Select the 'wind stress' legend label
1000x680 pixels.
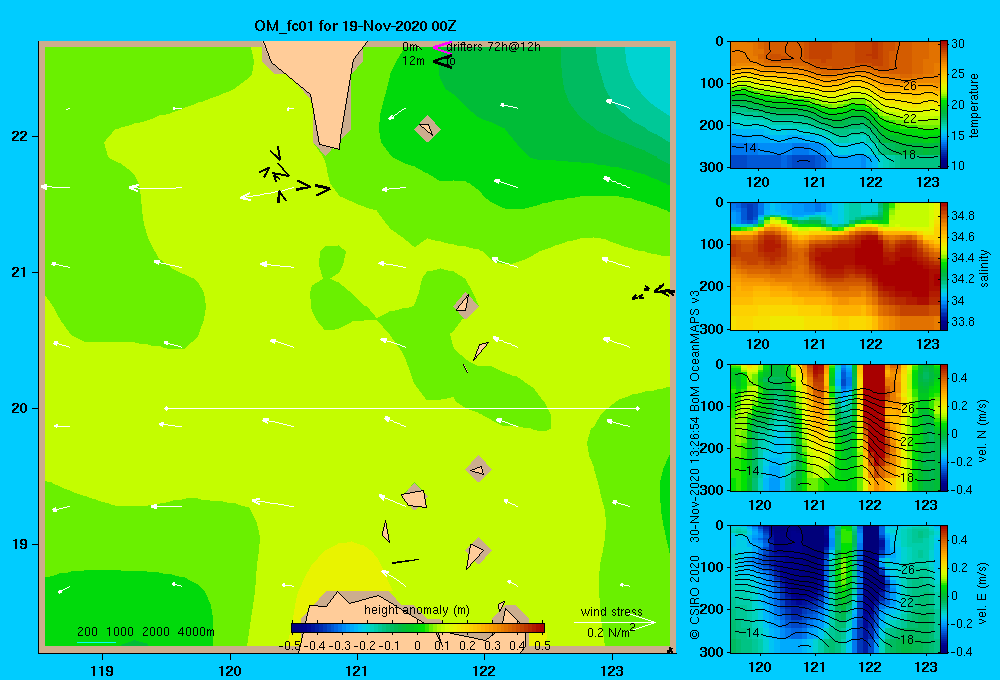pyautogui.click(x=611, y=611)
